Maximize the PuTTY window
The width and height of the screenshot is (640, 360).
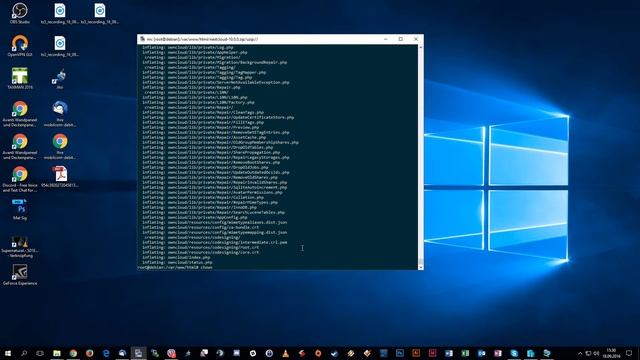401,39
